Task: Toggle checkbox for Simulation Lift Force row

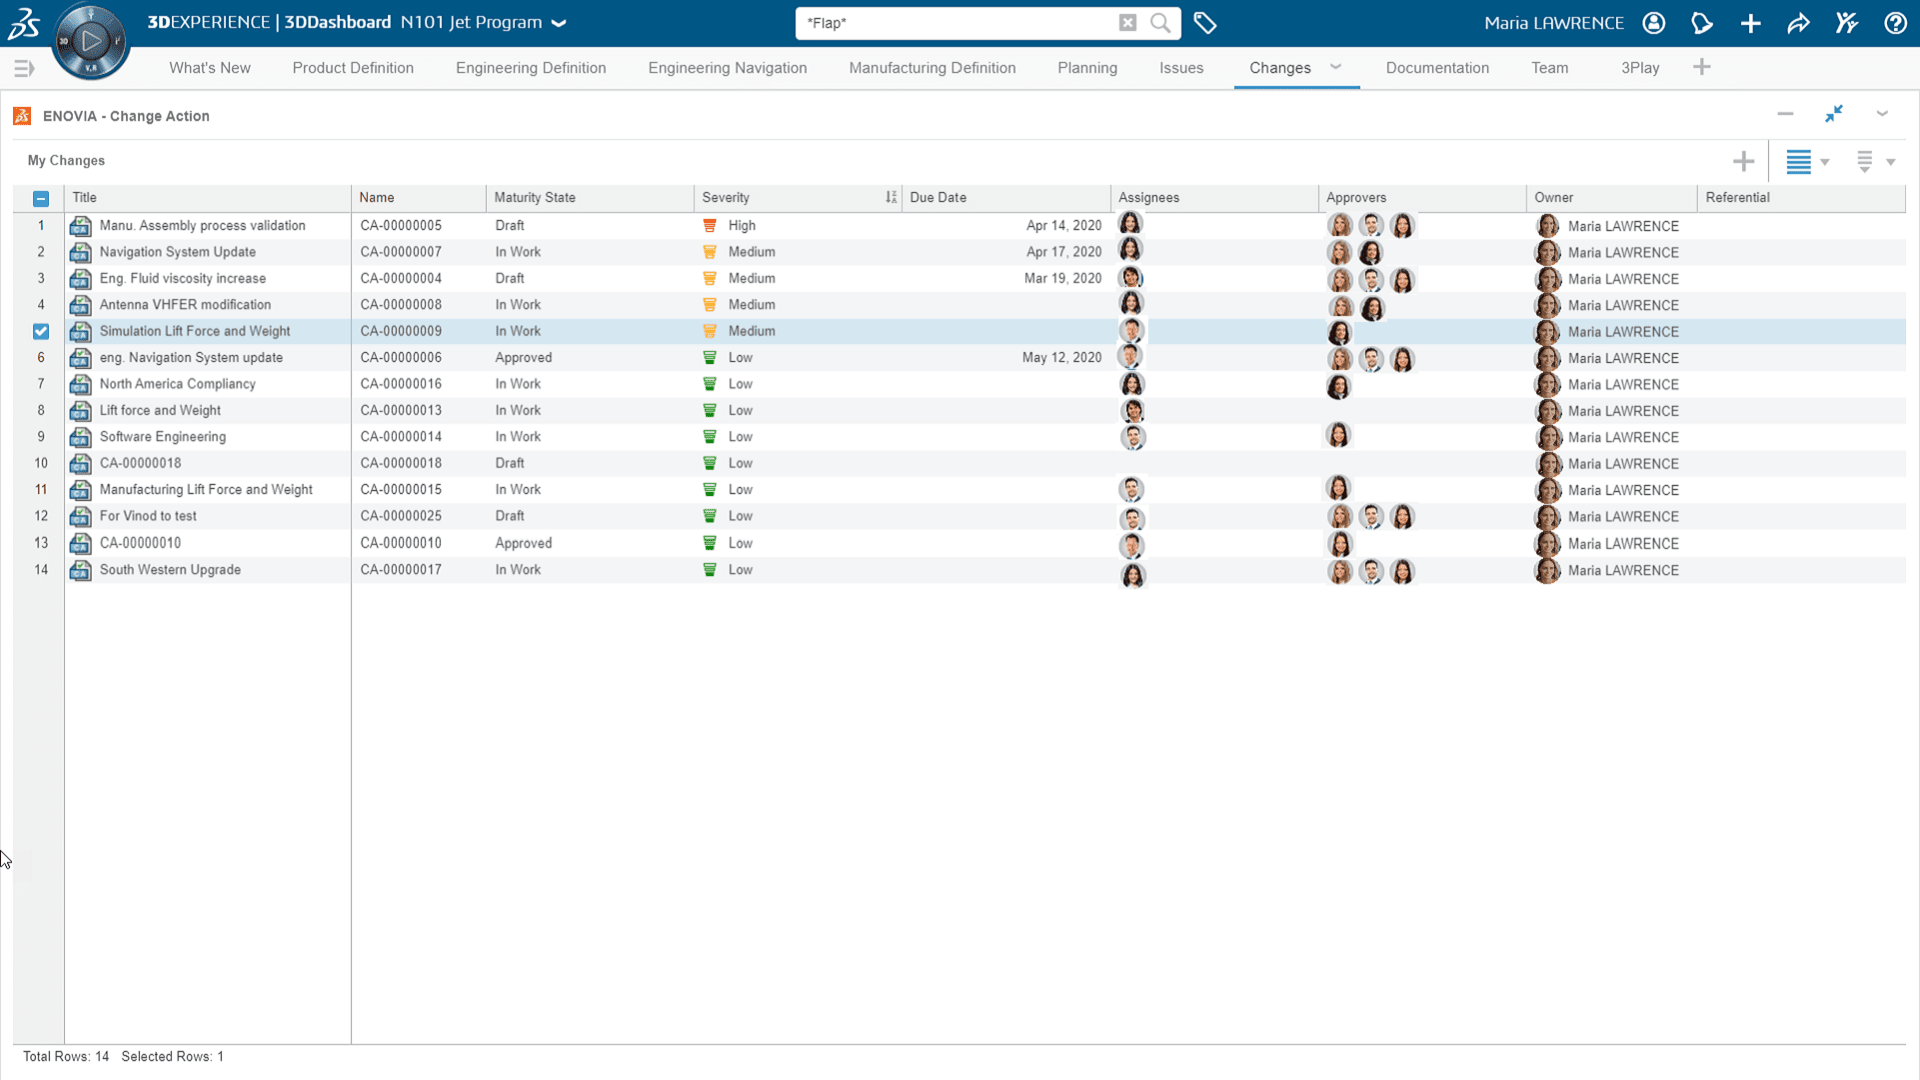Action: pyautogui.click(x=40, y=331)
